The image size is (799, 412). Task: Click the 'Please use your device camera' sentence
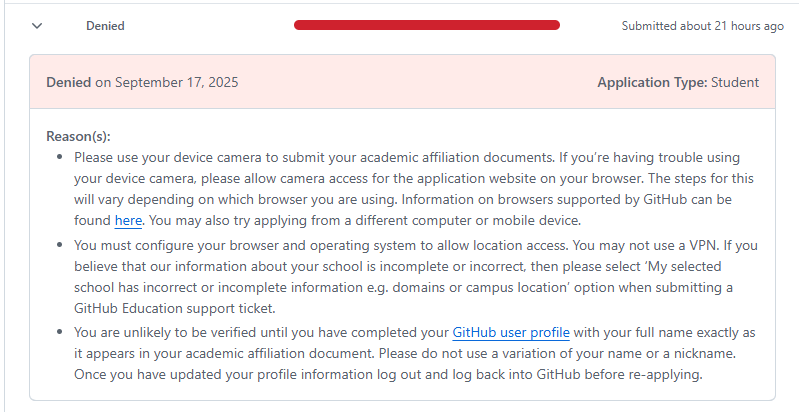[314, 157]
